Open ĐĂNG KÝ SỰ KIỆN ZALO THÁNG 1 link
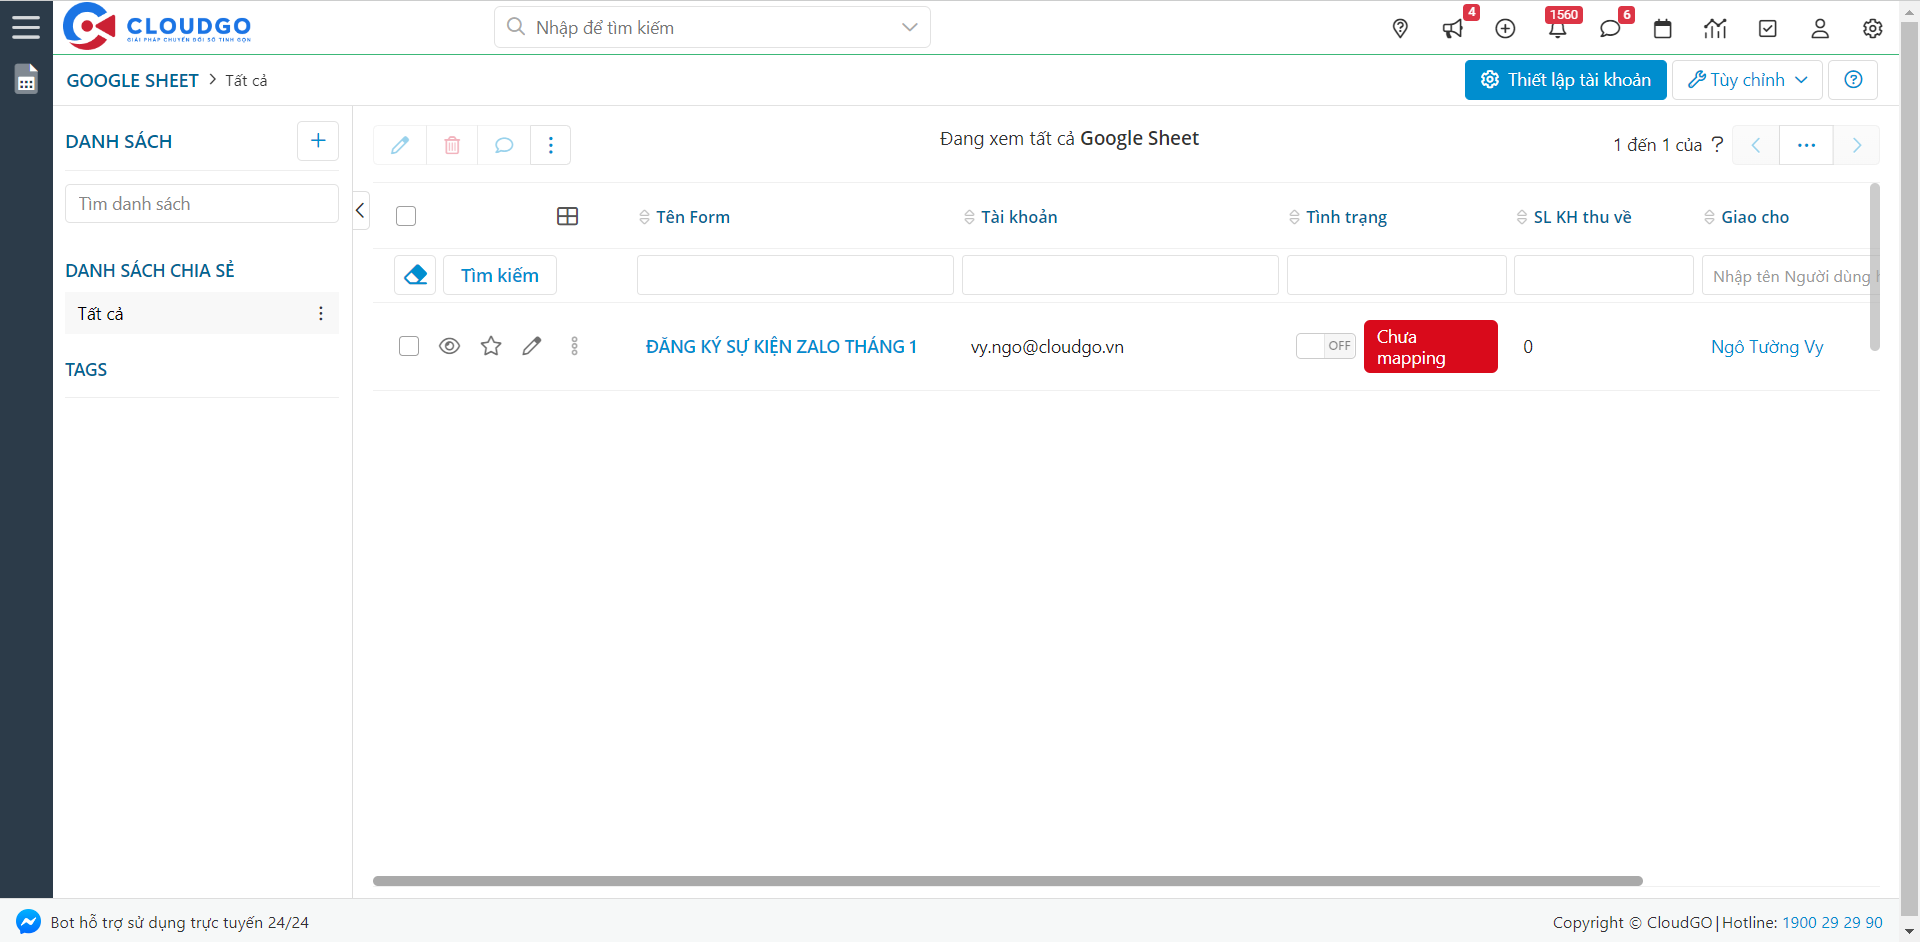This screenshot has height=942, width=1920. (x=781, y=347)
